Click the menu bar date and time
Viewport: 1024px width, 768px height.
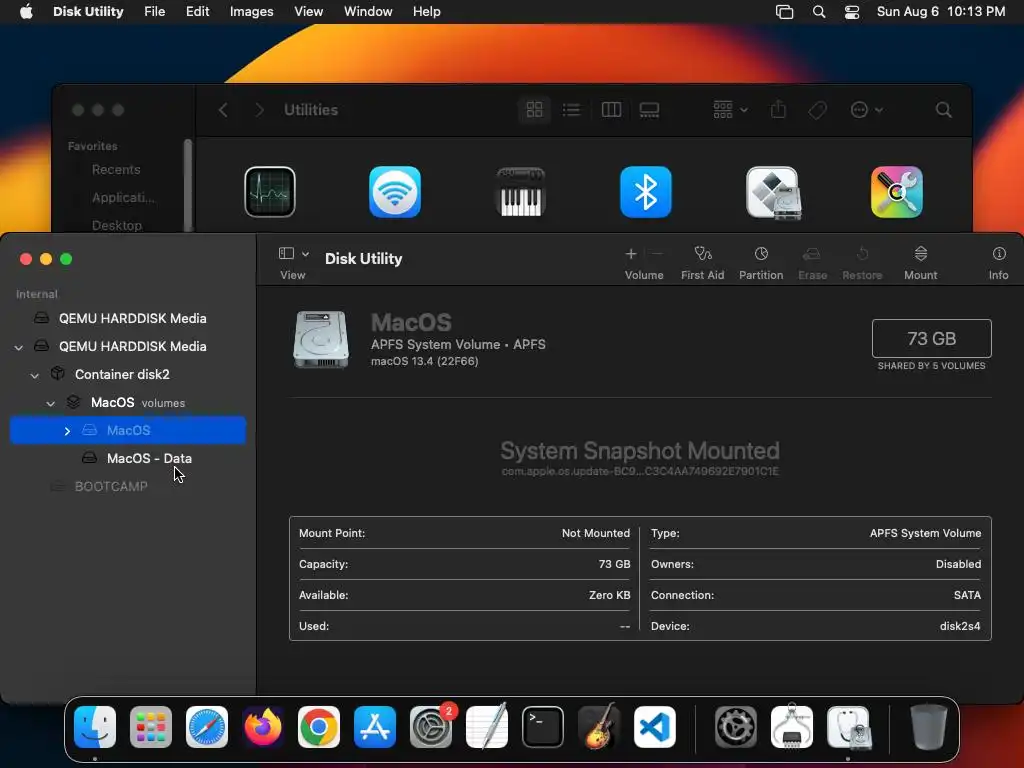point(940,12)
